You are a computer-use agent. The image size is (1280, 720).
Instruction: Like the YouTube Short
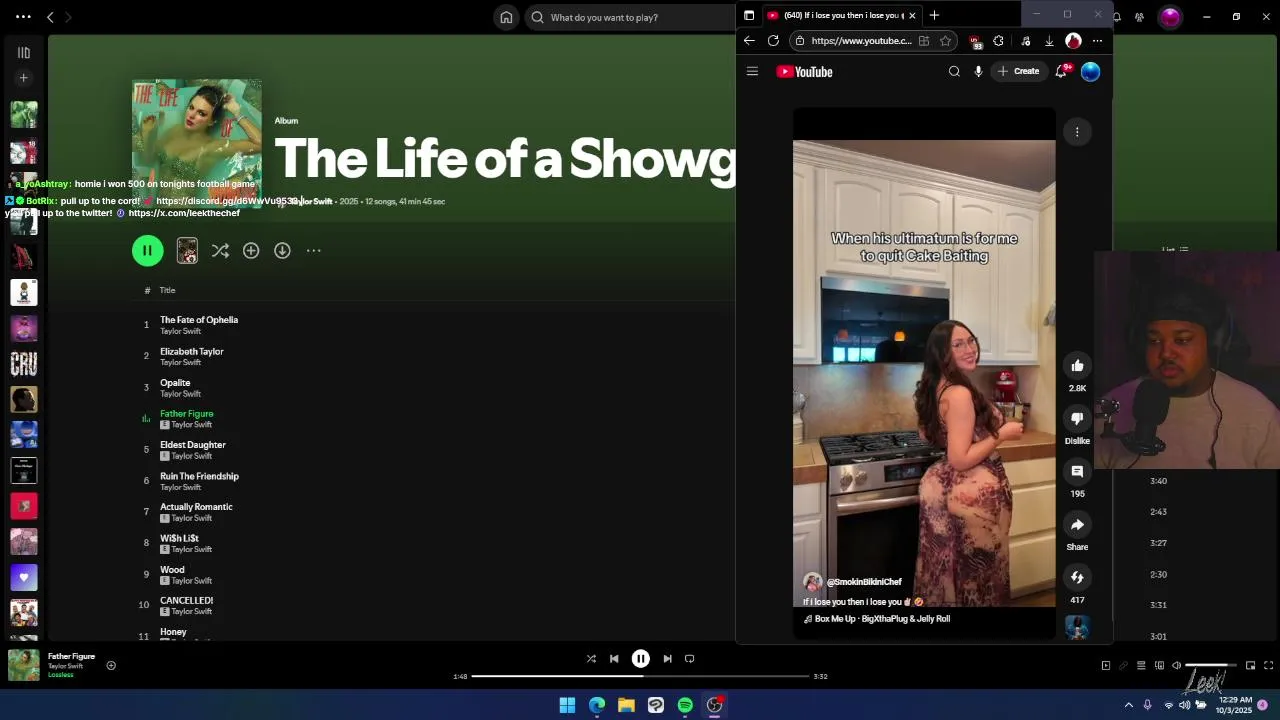(x=1077, y=366)
